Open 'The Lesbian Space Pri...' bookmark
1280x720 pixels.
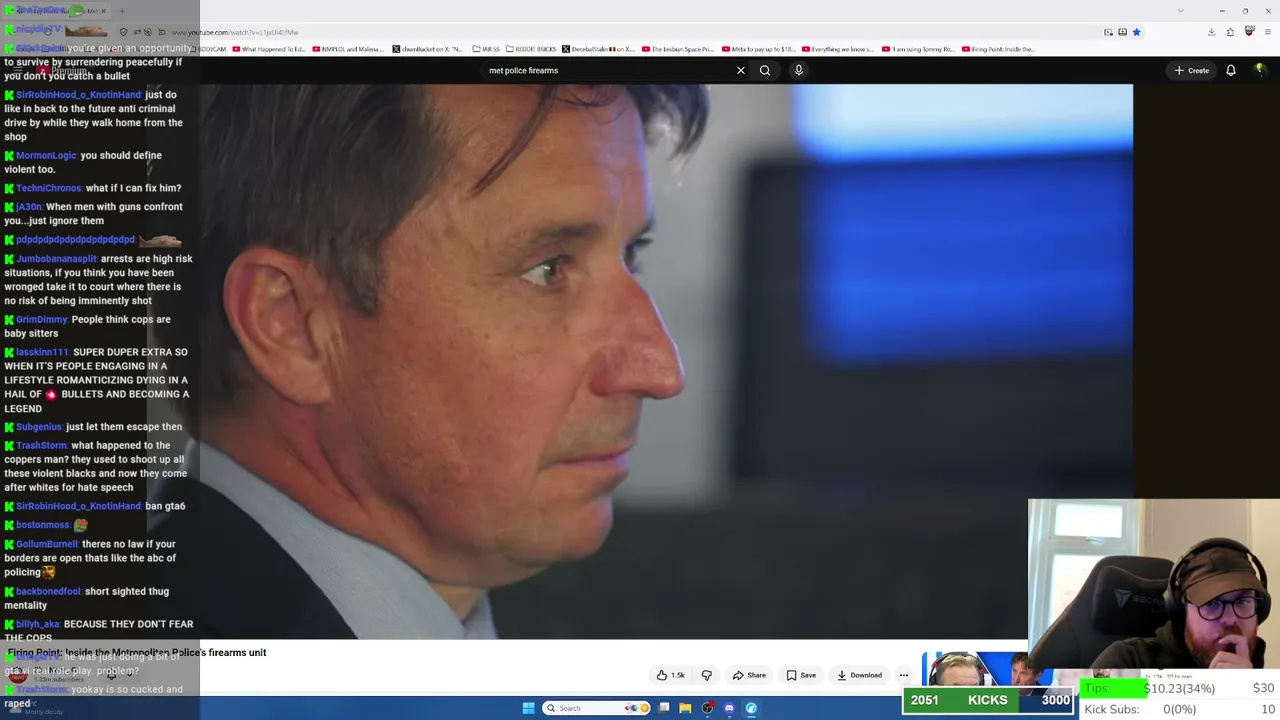pyautogui.click(x=678, y=49)
